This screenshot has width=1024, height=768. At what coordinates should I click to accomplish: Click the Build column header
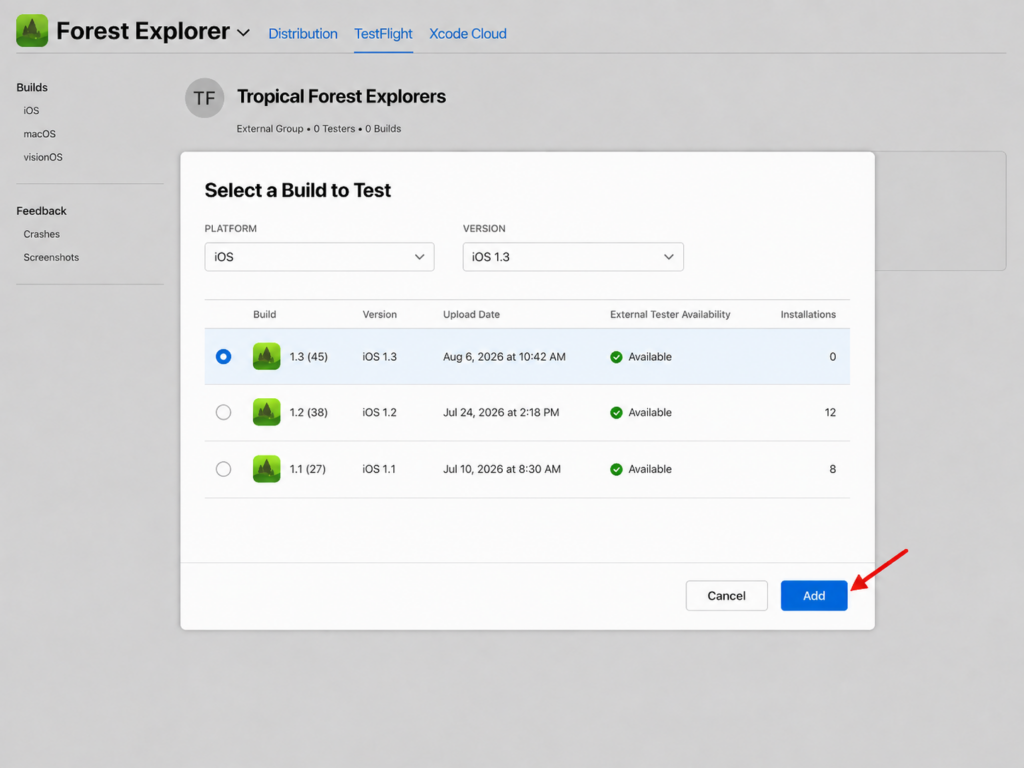[x=264, y=314]
